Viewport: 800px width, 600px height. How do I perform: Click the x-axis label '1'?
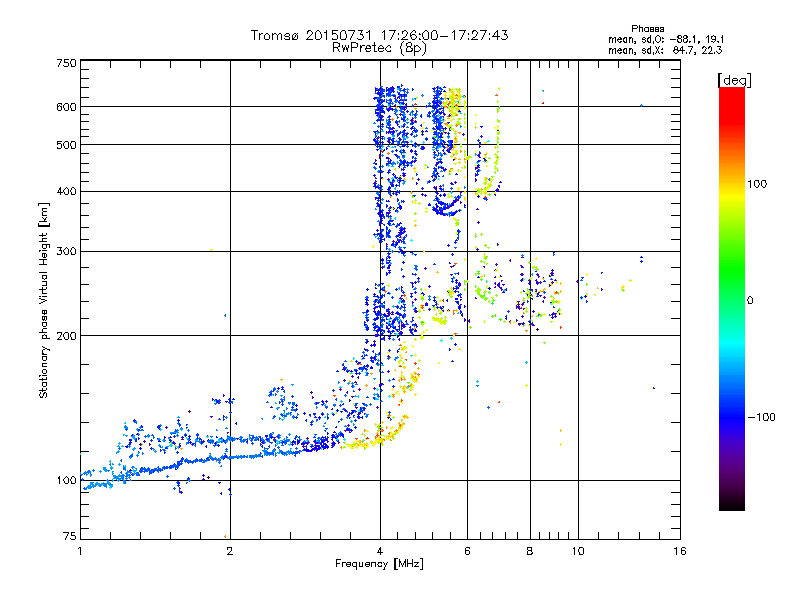80,551
